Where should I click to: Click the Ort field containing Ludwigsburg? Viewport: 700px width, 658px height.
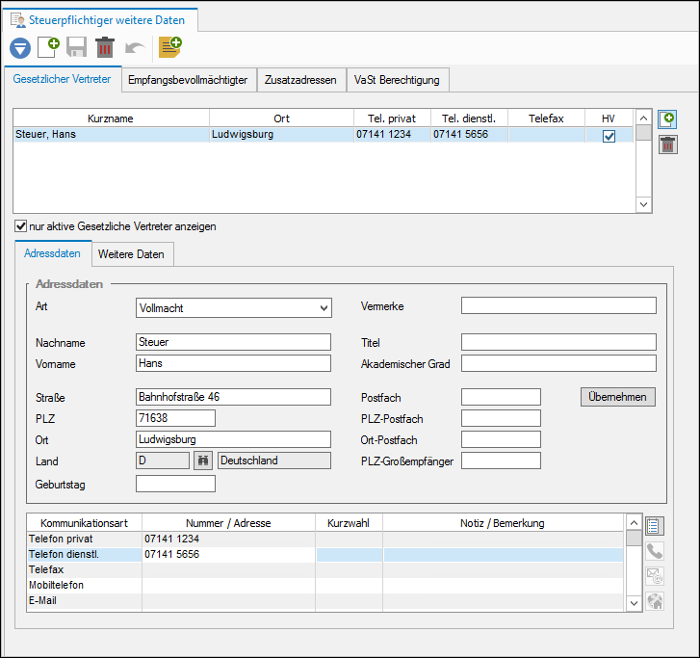click(233, 439)
